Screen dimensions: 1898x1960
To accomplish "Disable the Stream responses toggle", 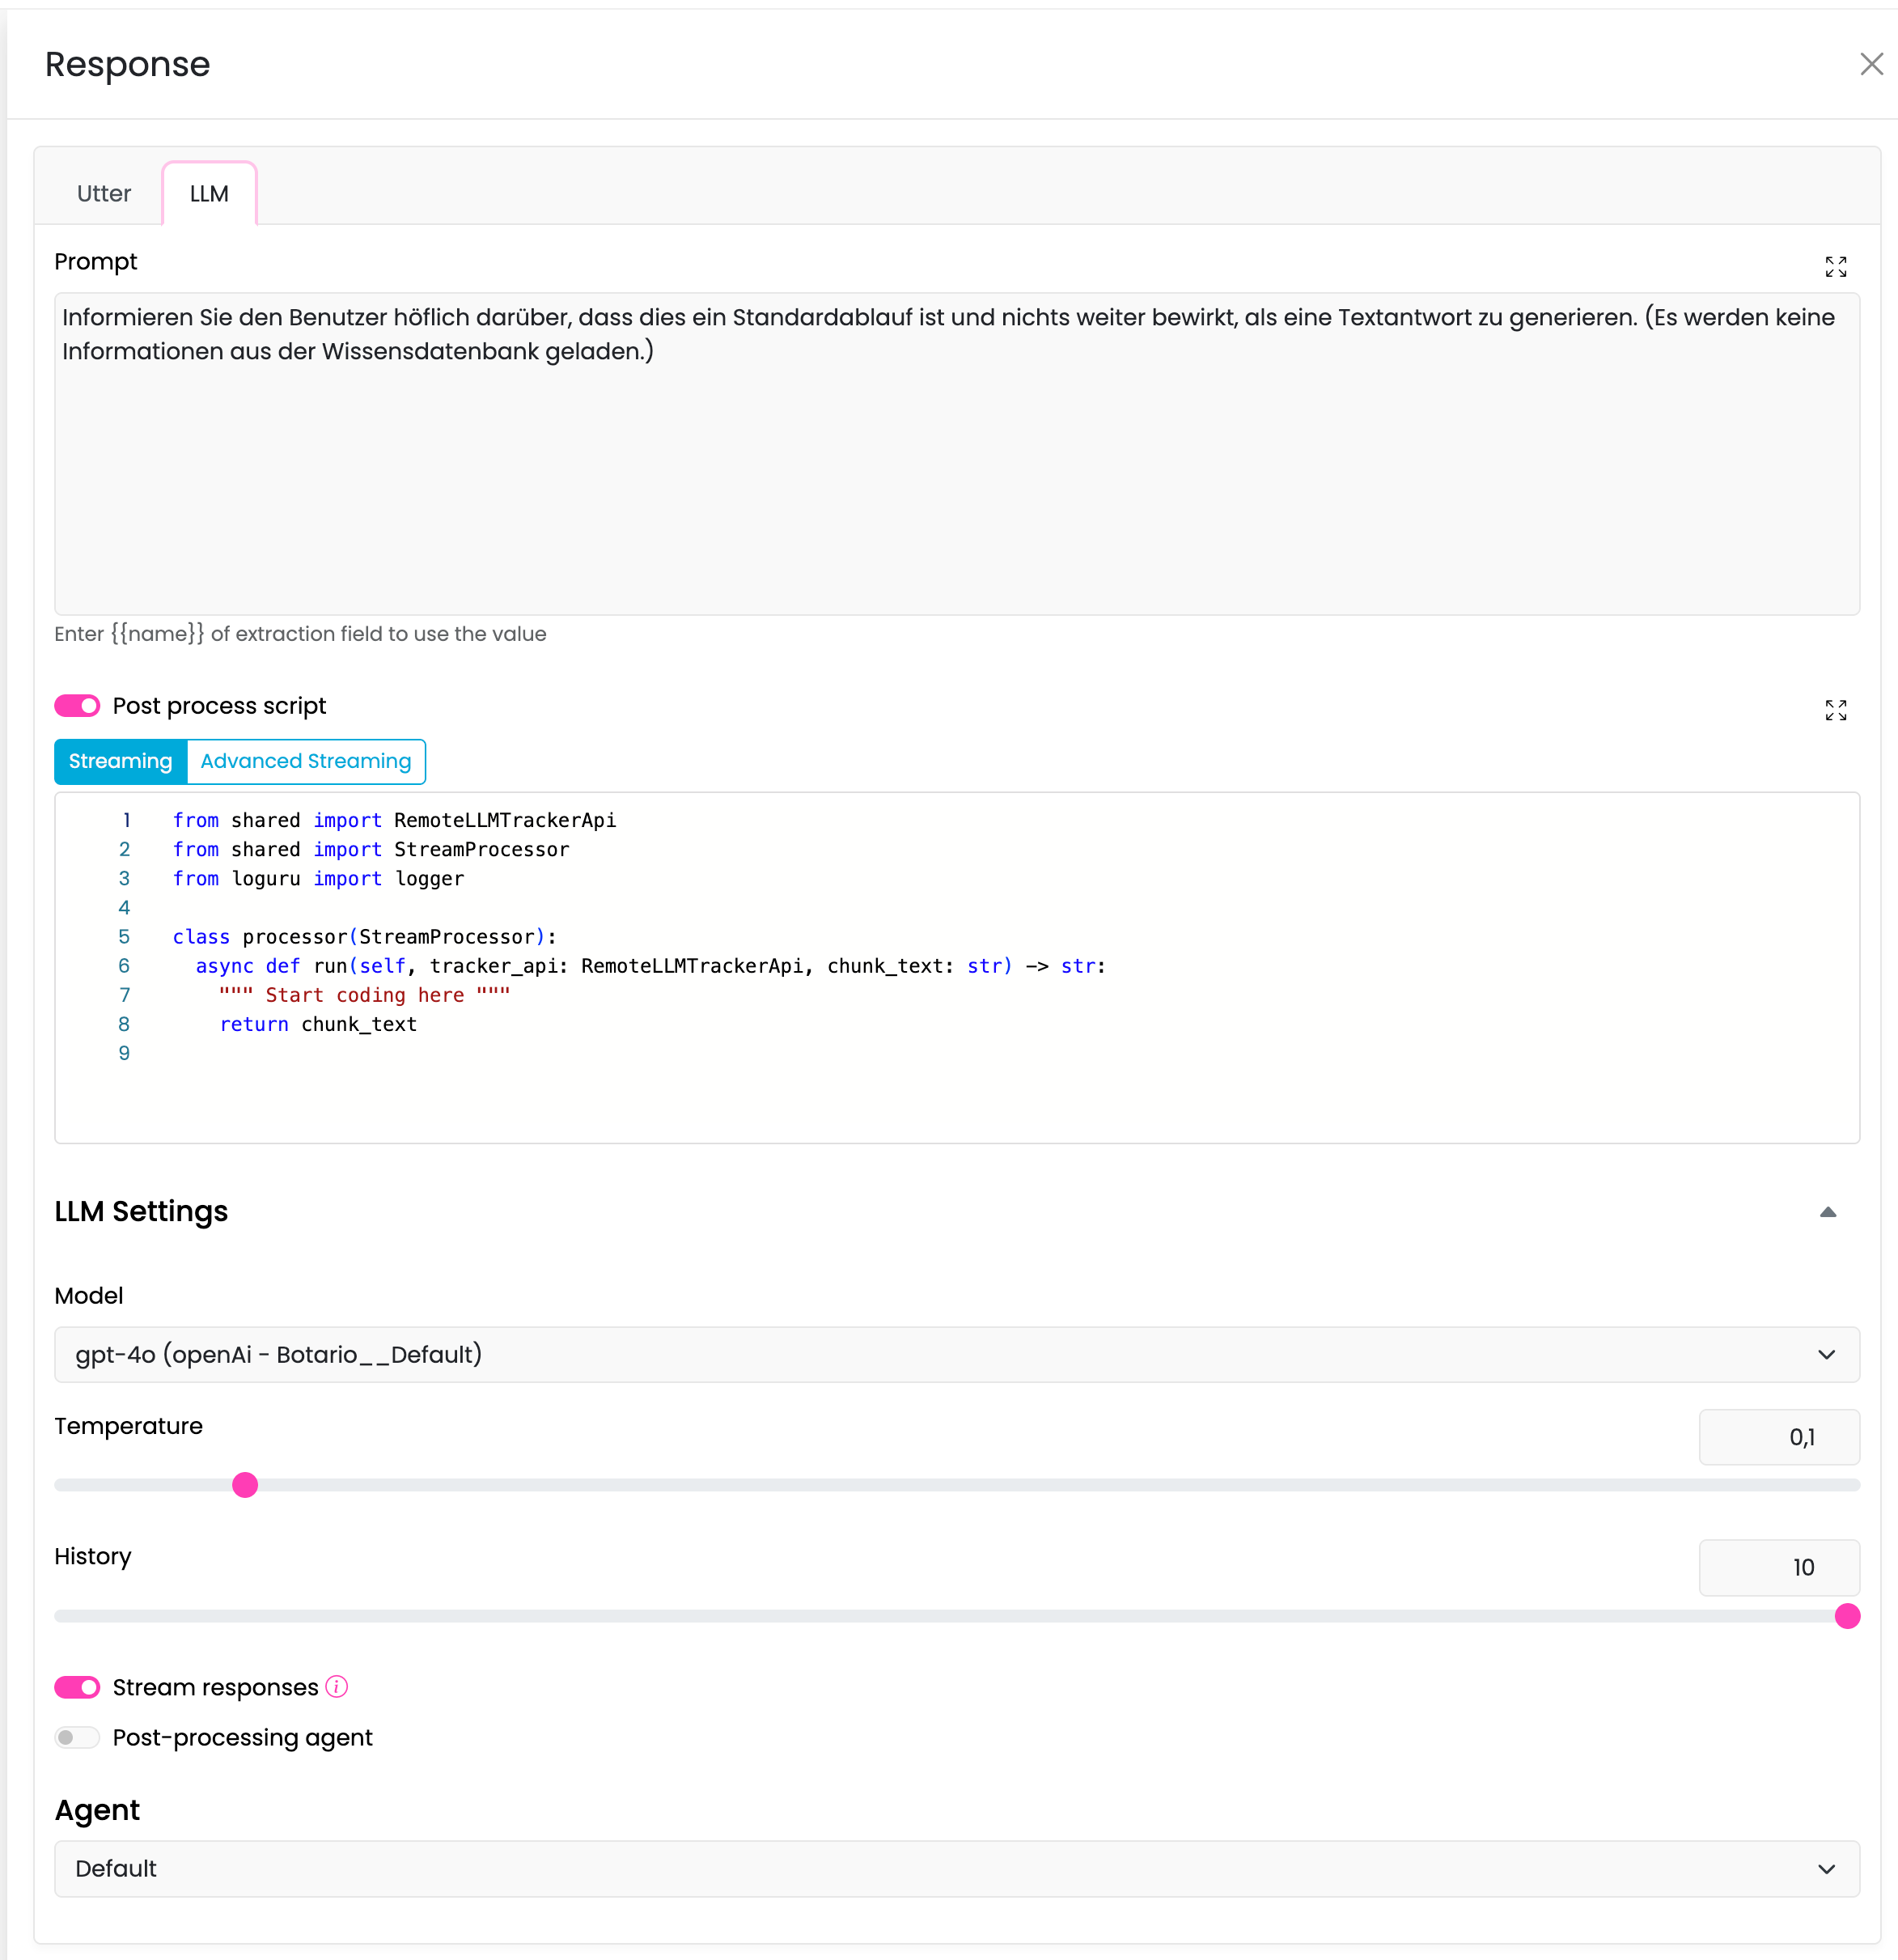I will point(77,1687).
